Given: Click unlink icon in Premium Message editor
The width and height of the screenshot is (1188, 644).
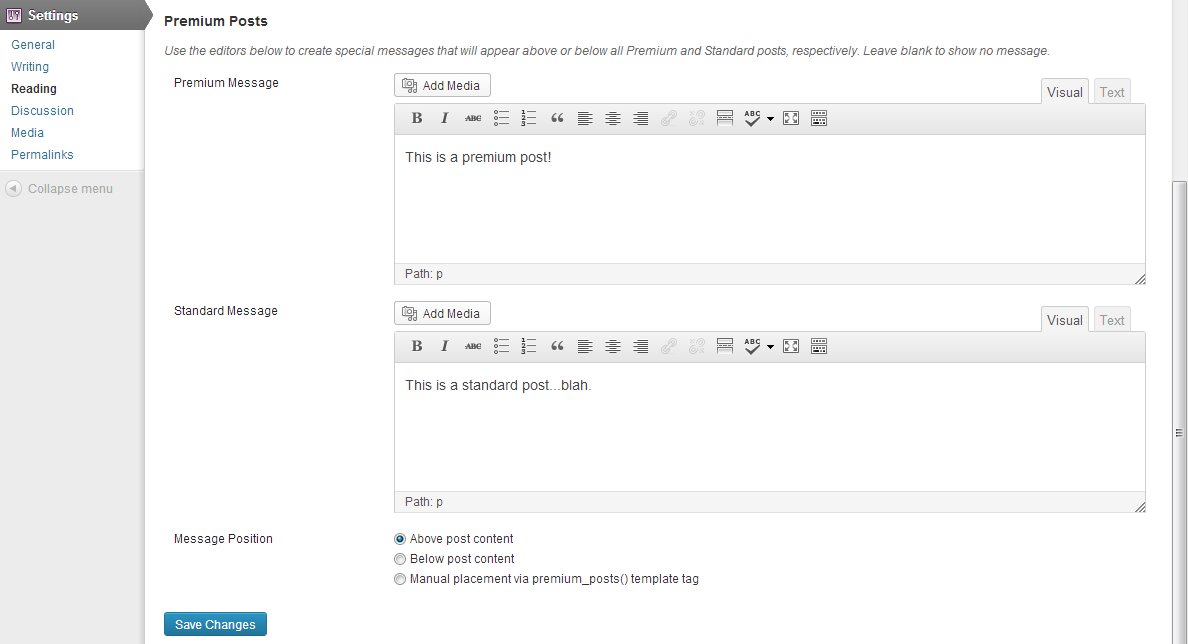Looking at the screenshot, I should point(696,118).
